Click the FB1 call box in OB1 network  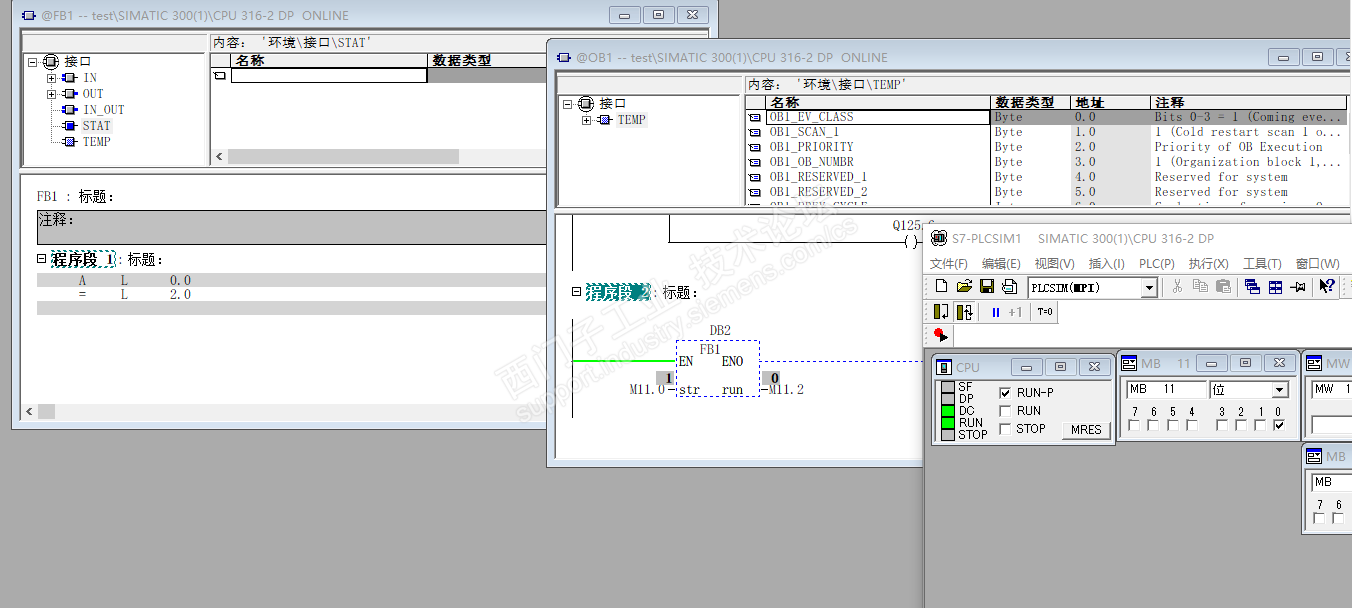[717, 369]
